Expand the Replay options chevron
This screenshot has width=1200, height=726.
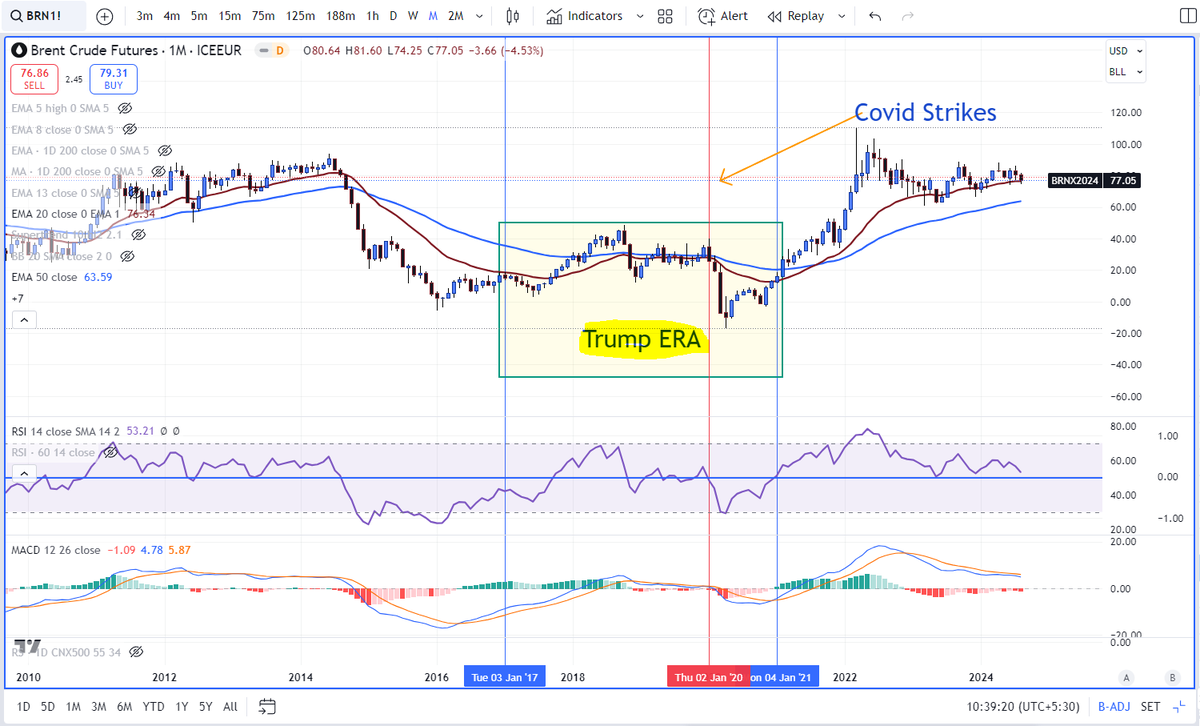841,16
